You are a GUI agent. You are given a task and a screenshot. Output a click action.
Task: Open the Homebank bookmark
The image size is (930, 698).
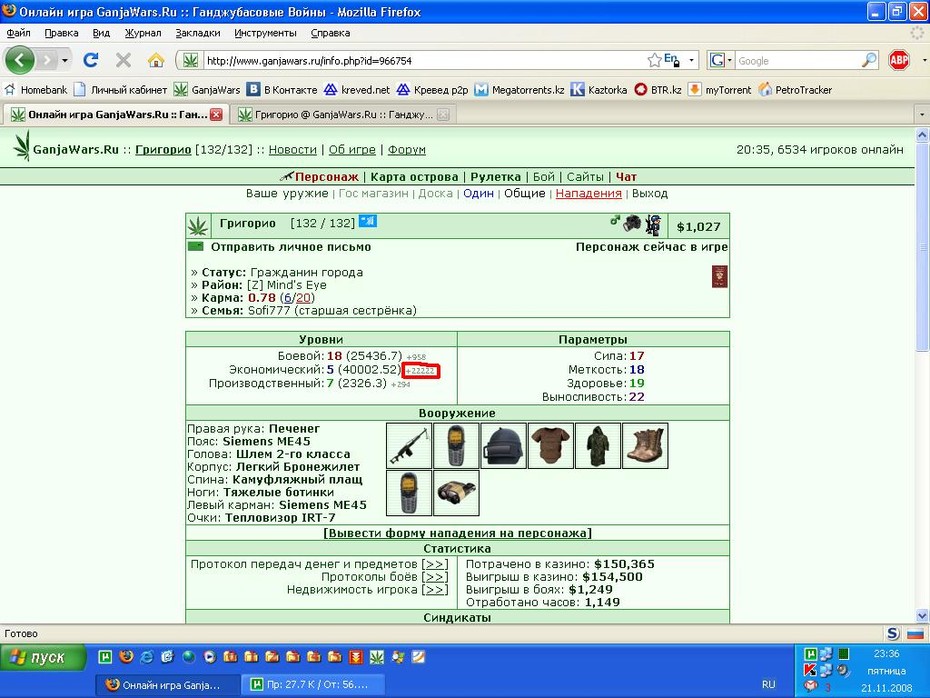(36, 90)
